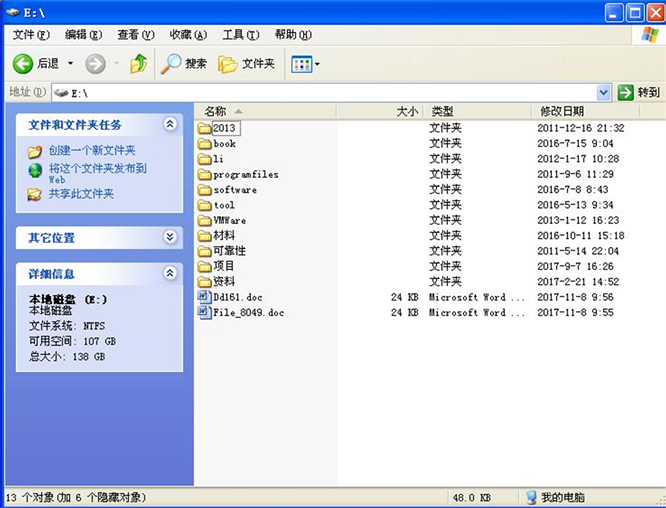Open the Back button history dropdown arrow
666x508 pixels.
[x=71, y=64]
